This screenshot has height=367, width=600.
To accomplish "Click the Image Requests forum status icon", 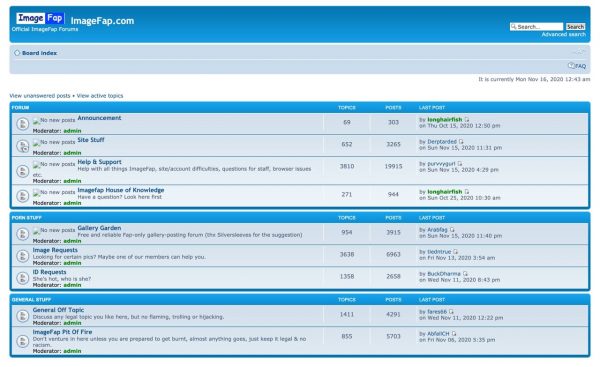I will pyautogui.click(x=23, y=256).
